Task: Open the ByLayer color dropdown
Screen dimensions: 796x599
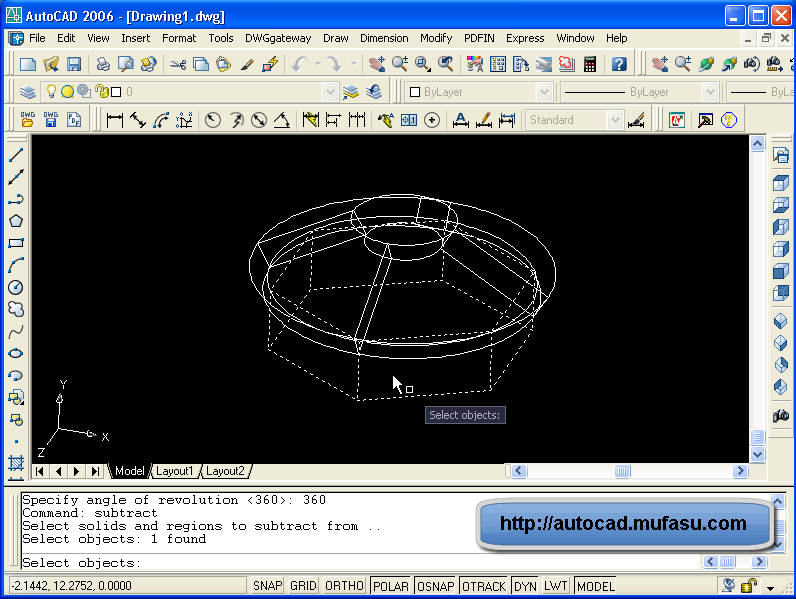Action: [544, 92]
